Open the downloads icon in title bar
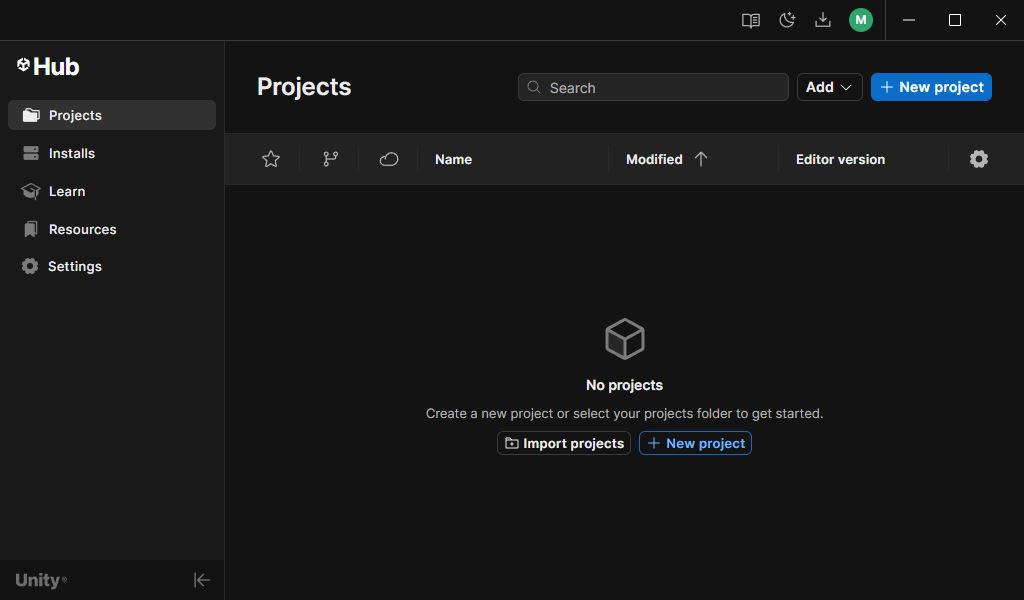1024x600 pixels. point(823,20)
